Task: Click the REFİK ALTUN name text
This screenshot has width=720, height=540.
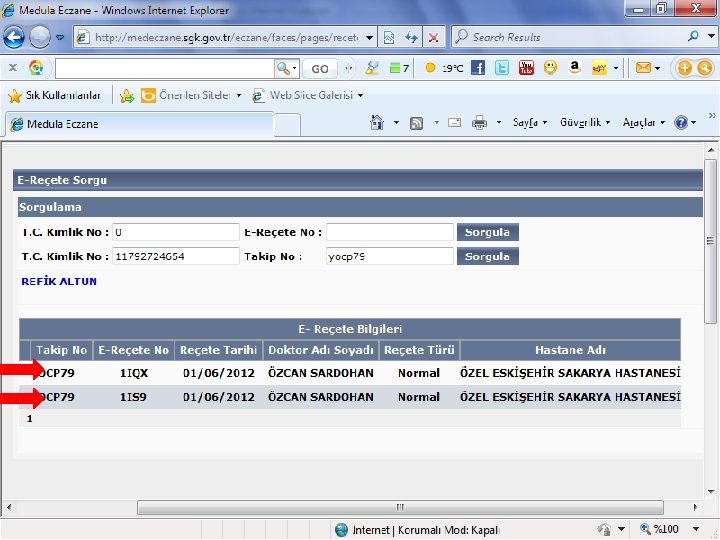Action: pos(59,281)
